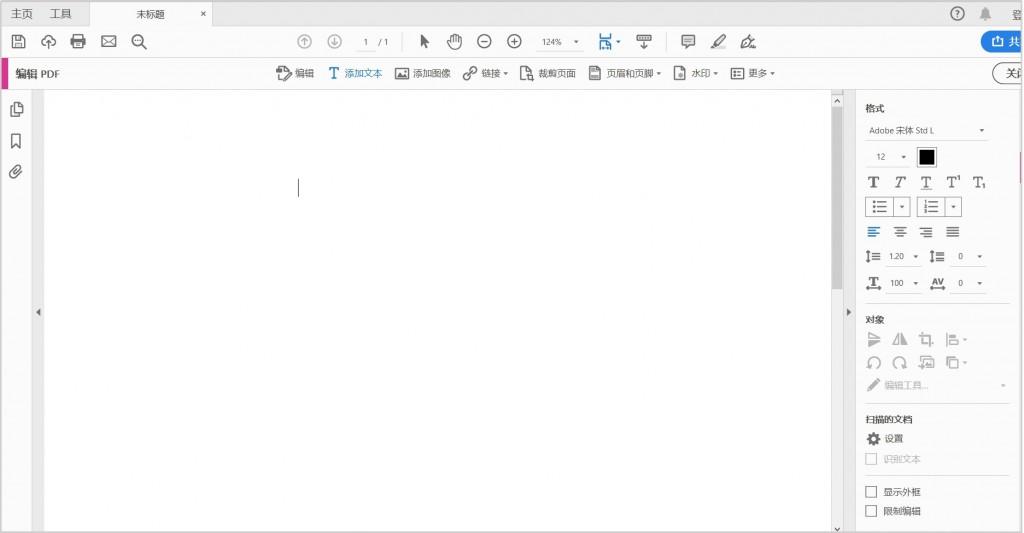This screenshot has width=1024, height=533.
Task: Click 编辑 tool button
Action: (295, 73)
